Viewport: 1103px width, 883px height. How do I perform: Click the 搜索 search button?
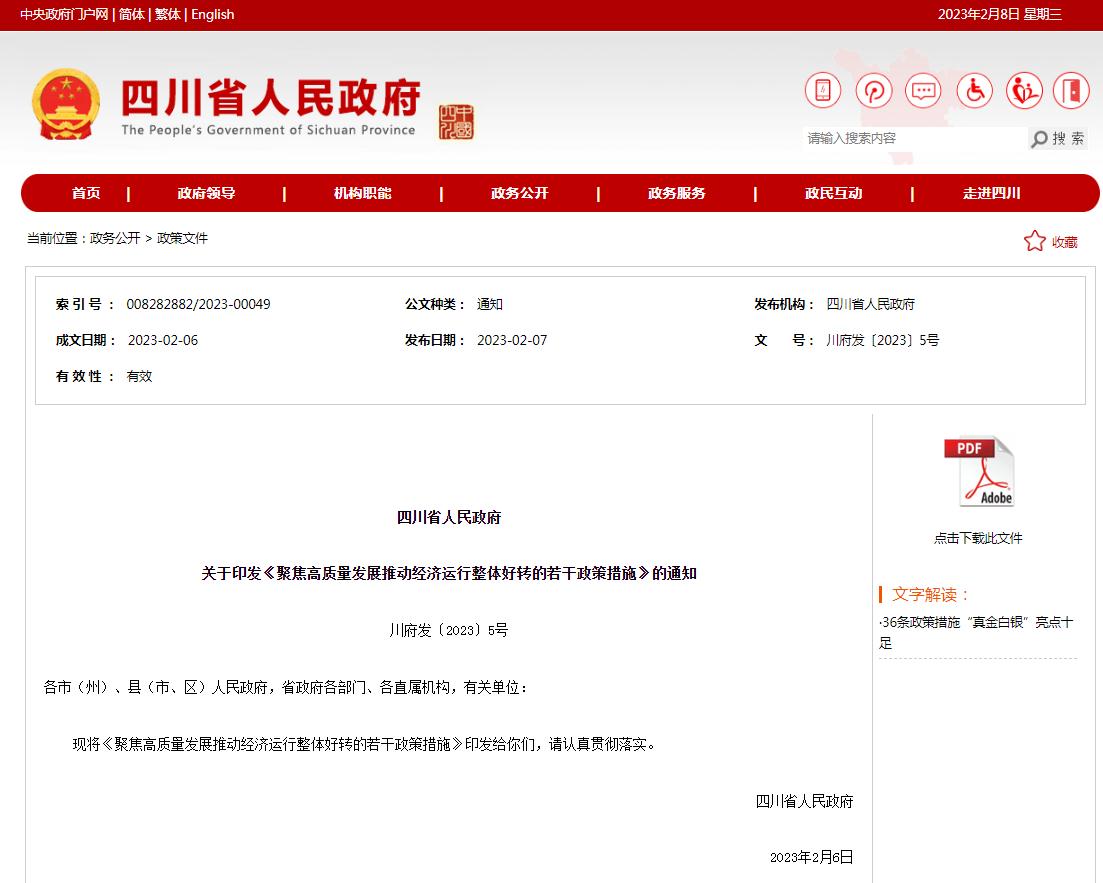click(1058, 139)
